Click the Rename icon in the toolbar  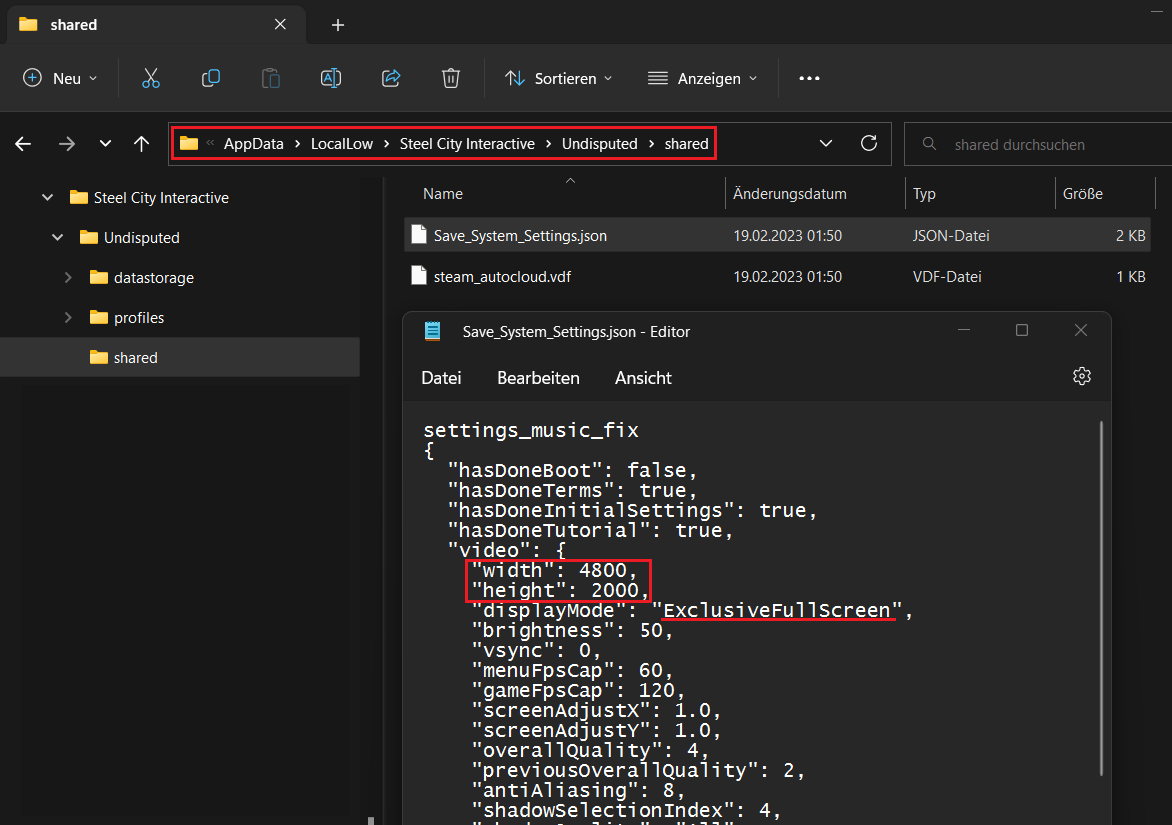[331, 77]
